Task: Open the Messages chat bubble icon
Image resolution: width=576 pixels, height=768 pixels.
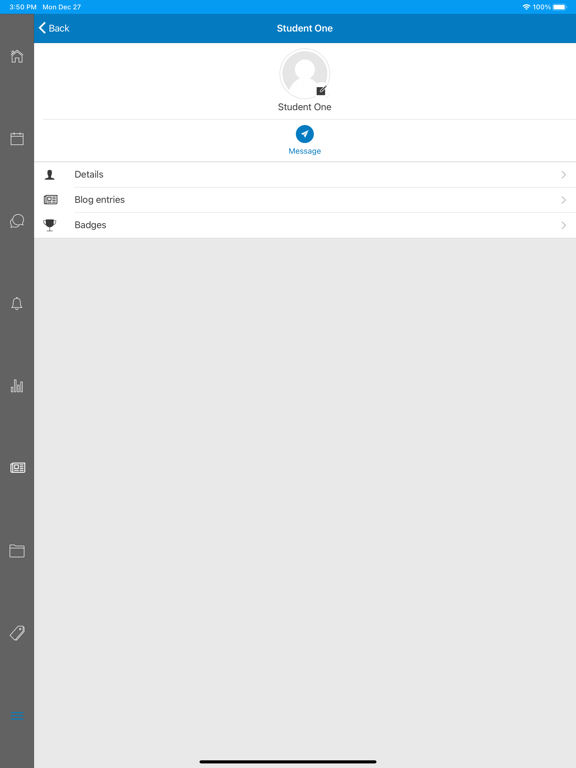Action: click(x=17, y=221)
